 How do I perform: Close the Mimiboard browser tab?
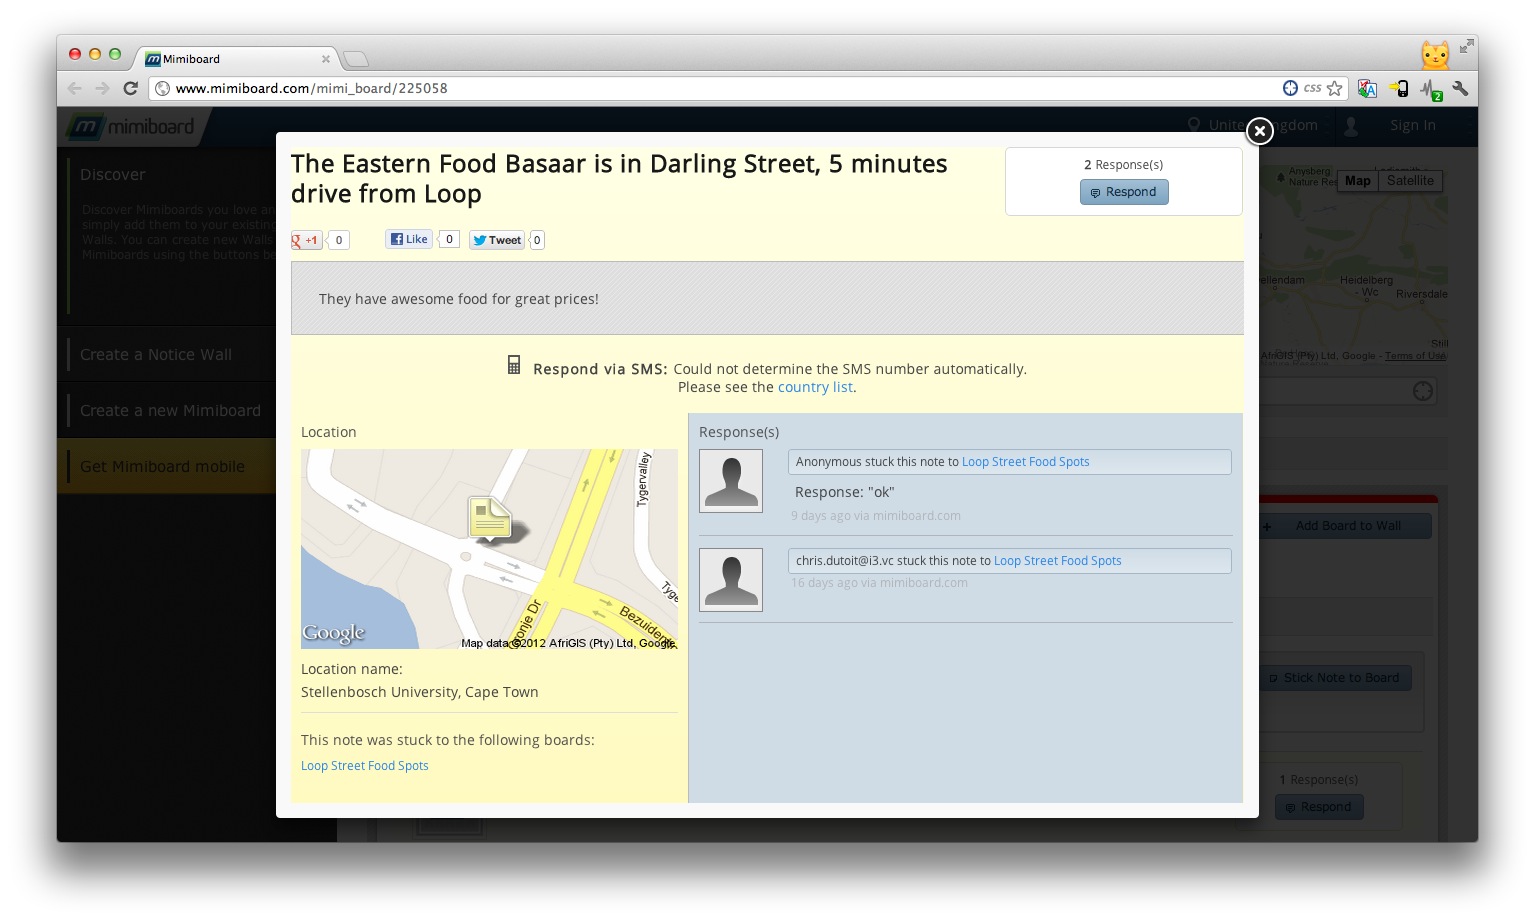(x=326, y=59)
